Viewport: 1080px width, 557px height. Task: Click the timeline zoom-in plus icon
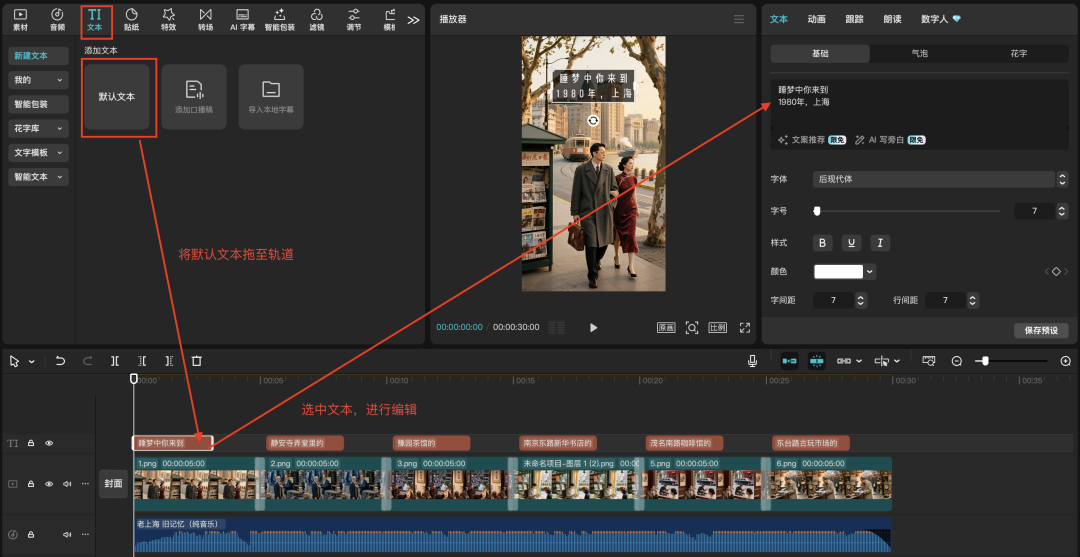click(x=1065, y=361)
